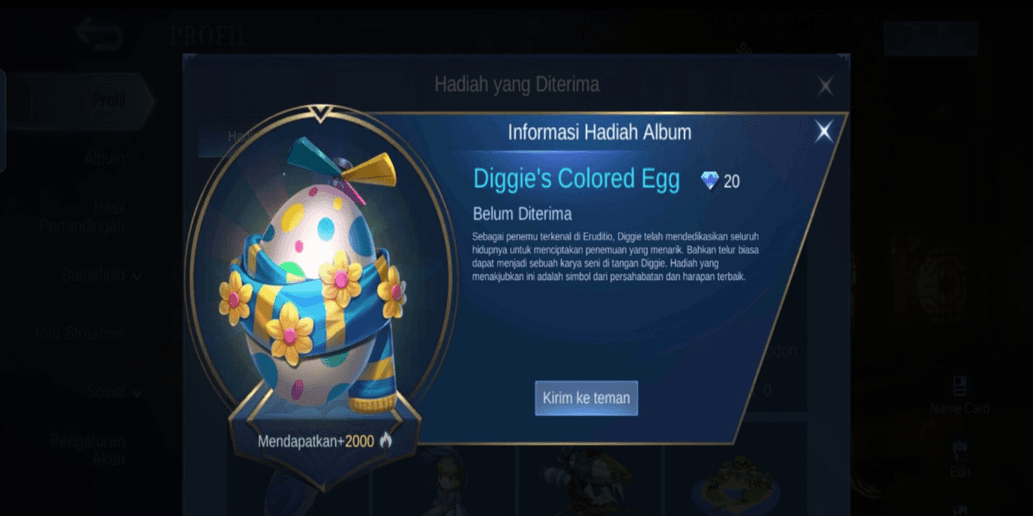
Task: Expand the Battlefield dropdown chevron
Action: (x=137, y=277)
